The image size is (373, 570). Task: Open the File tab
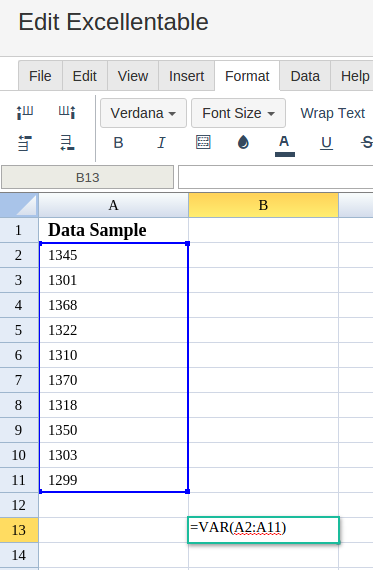click(x=40, y=76)
